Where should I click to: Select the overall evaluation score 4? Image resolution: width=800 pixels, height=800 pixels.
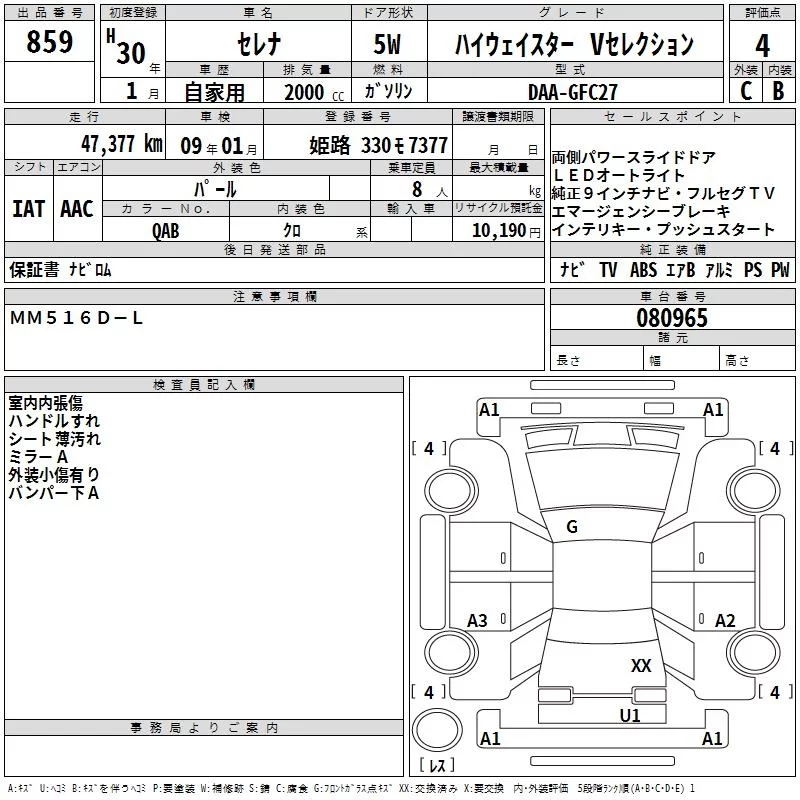(x=762, y=45)
